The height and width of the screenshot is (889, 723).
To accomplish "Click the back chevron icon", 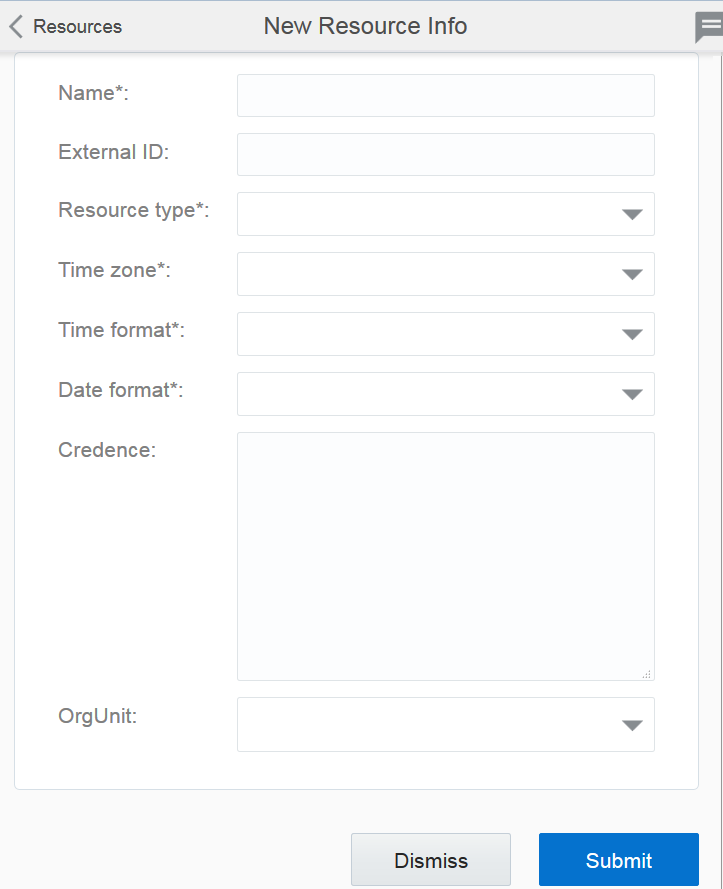I will coord(15,27).
